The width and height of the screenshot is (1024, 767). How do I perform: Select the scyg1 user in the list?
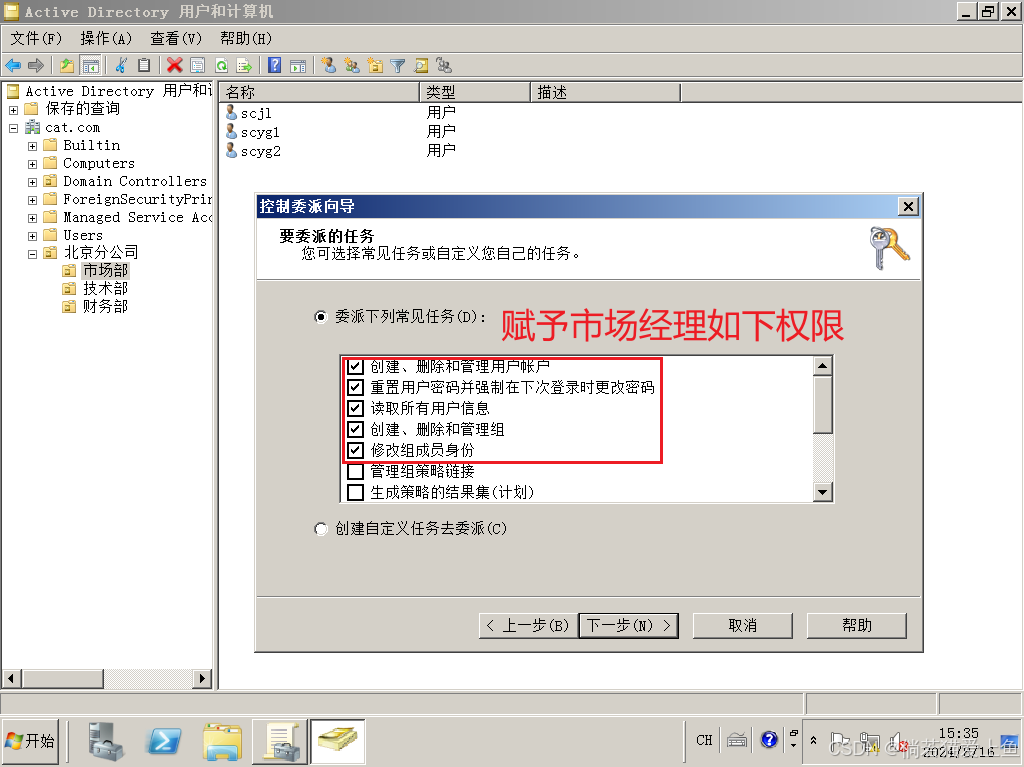(x=260, y=132)
